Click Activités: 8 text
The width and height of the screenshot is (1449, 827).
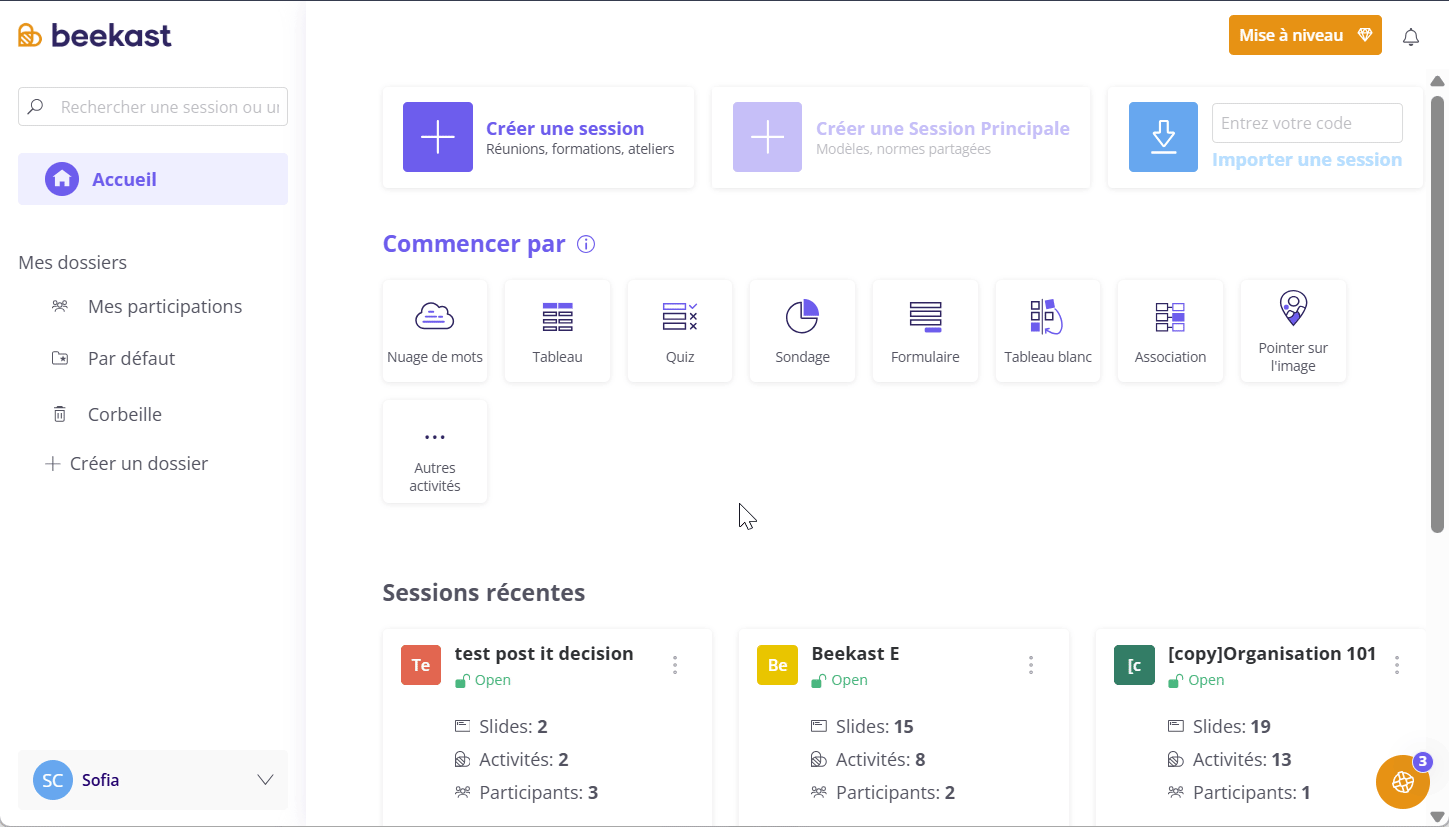point(880,759)
